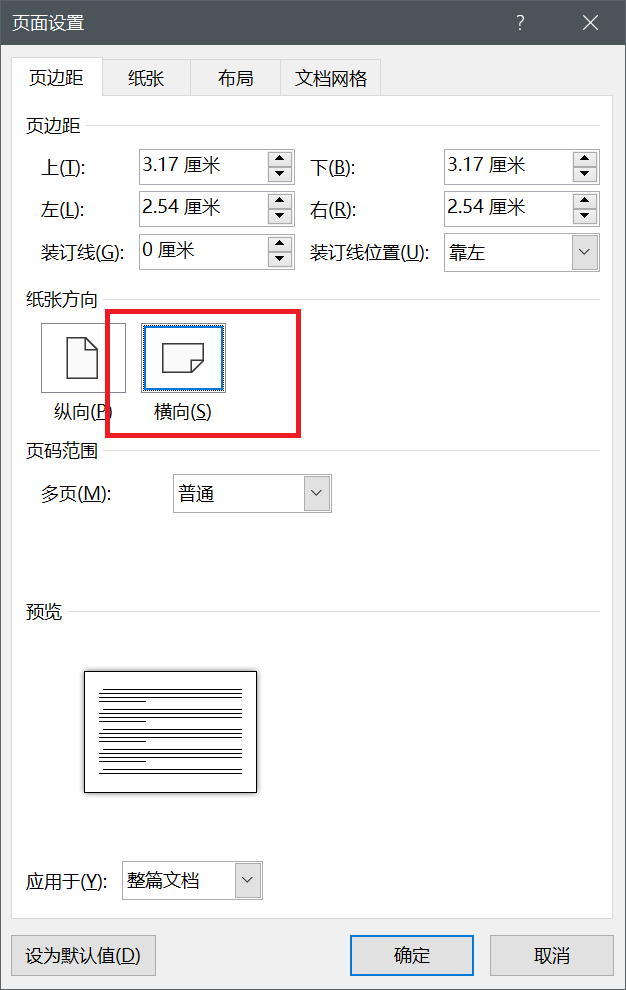Screen dimensions: 626x990
Task: Decrease the left margin 左(L) value
Action: point(280,216)
